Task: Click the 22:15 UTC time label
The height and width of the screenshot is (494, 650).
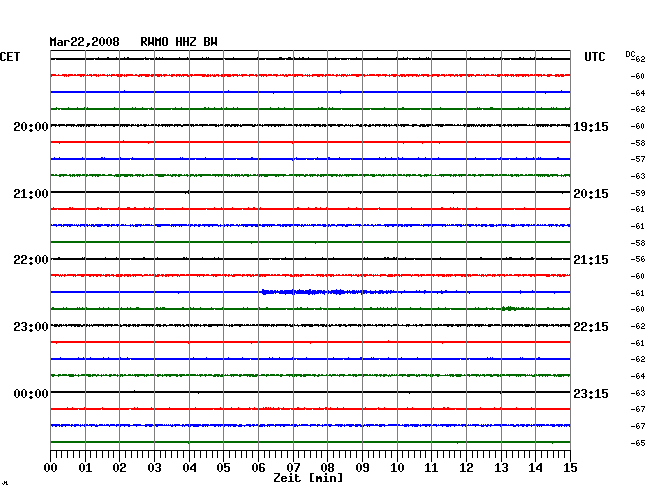Action: pyautogui.click(x=591, y=327)
